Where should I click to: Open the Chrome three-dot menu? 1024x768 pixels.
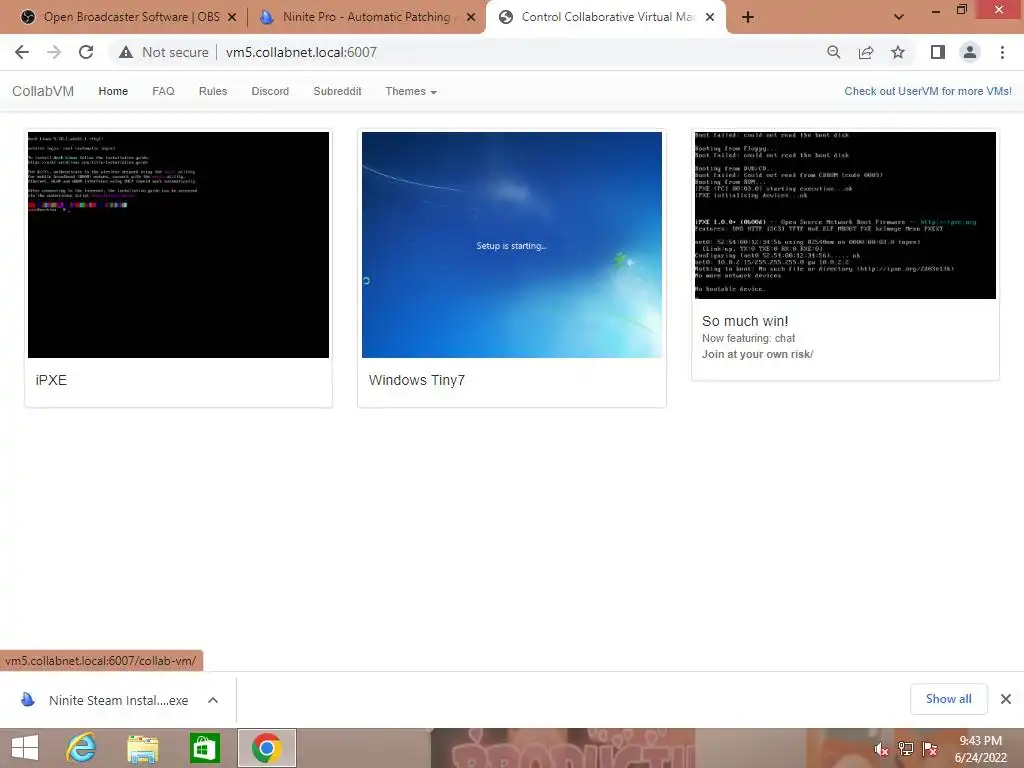(1002, 52)
